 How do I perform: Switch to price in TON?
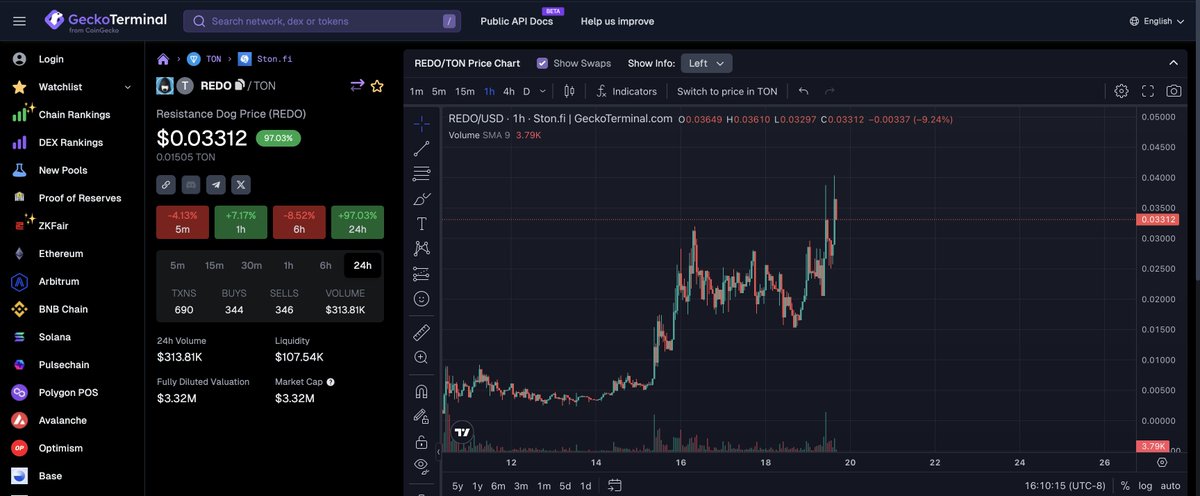[727, 91]
